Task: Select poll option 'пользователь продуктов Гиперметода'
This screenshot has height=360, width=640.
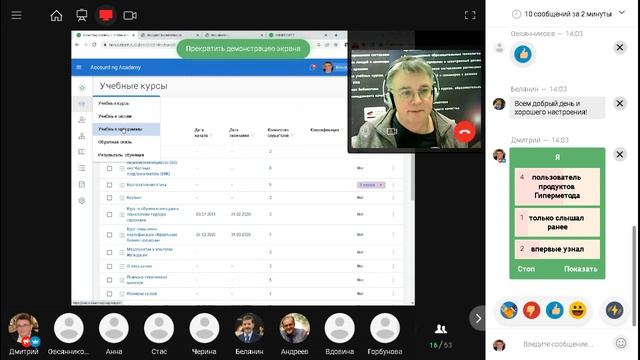Action: click(x=557, y=187)
